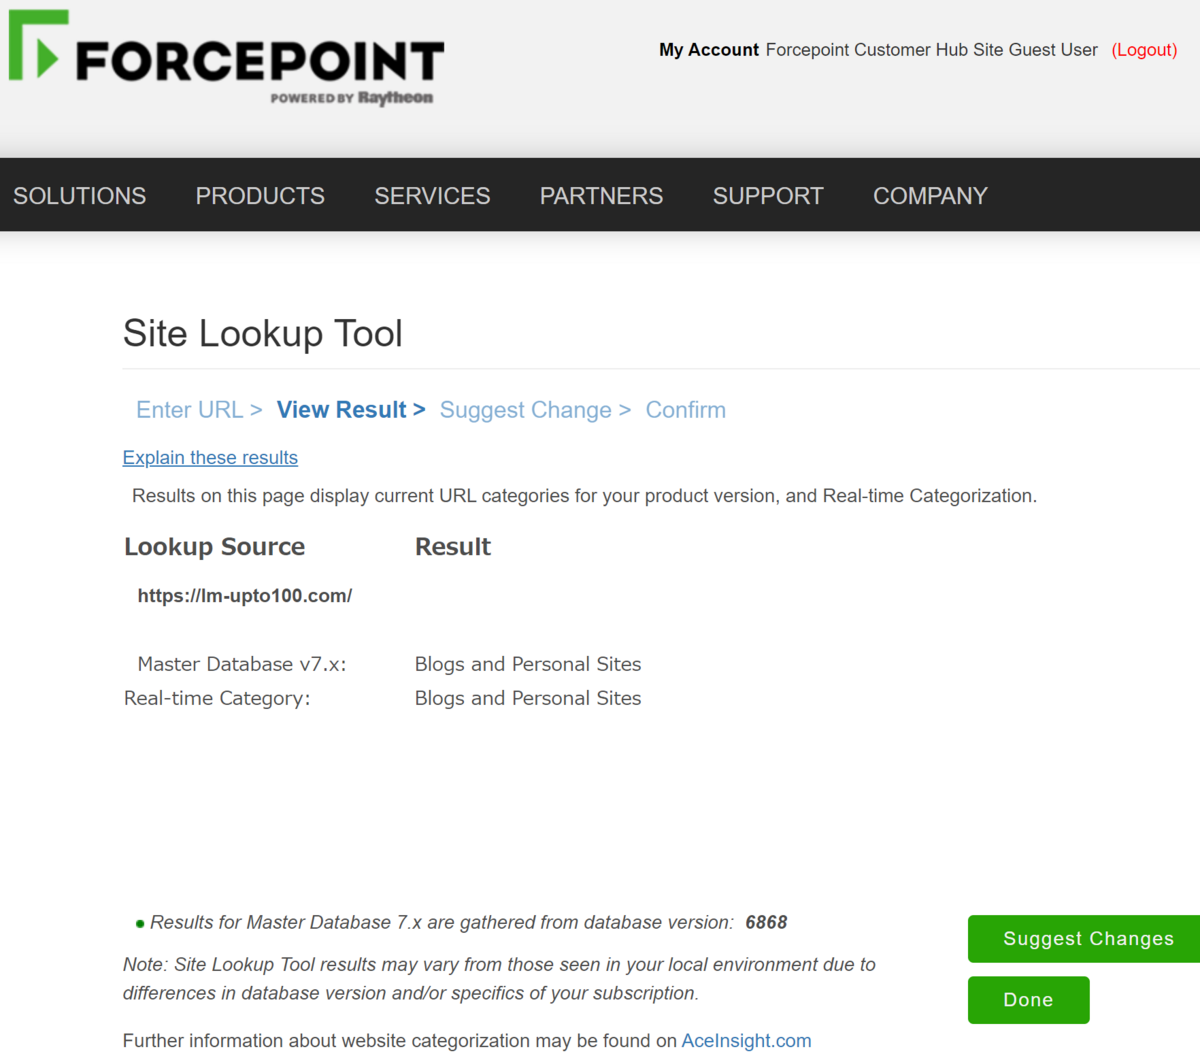Click the Result column heading

[x=453, y=547]
